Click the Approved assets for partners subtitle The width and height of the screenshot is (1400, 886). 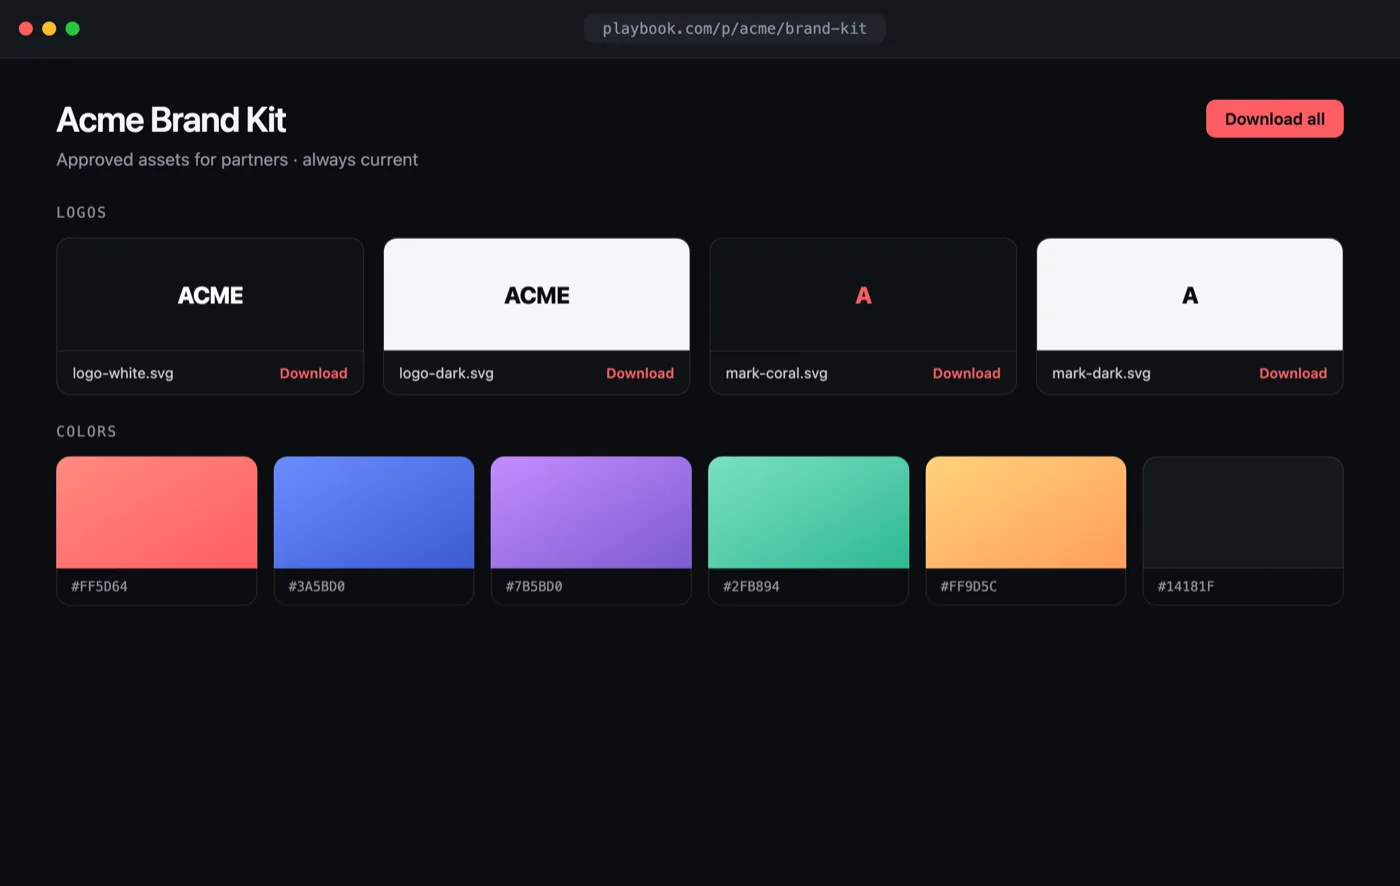[237, 159]
